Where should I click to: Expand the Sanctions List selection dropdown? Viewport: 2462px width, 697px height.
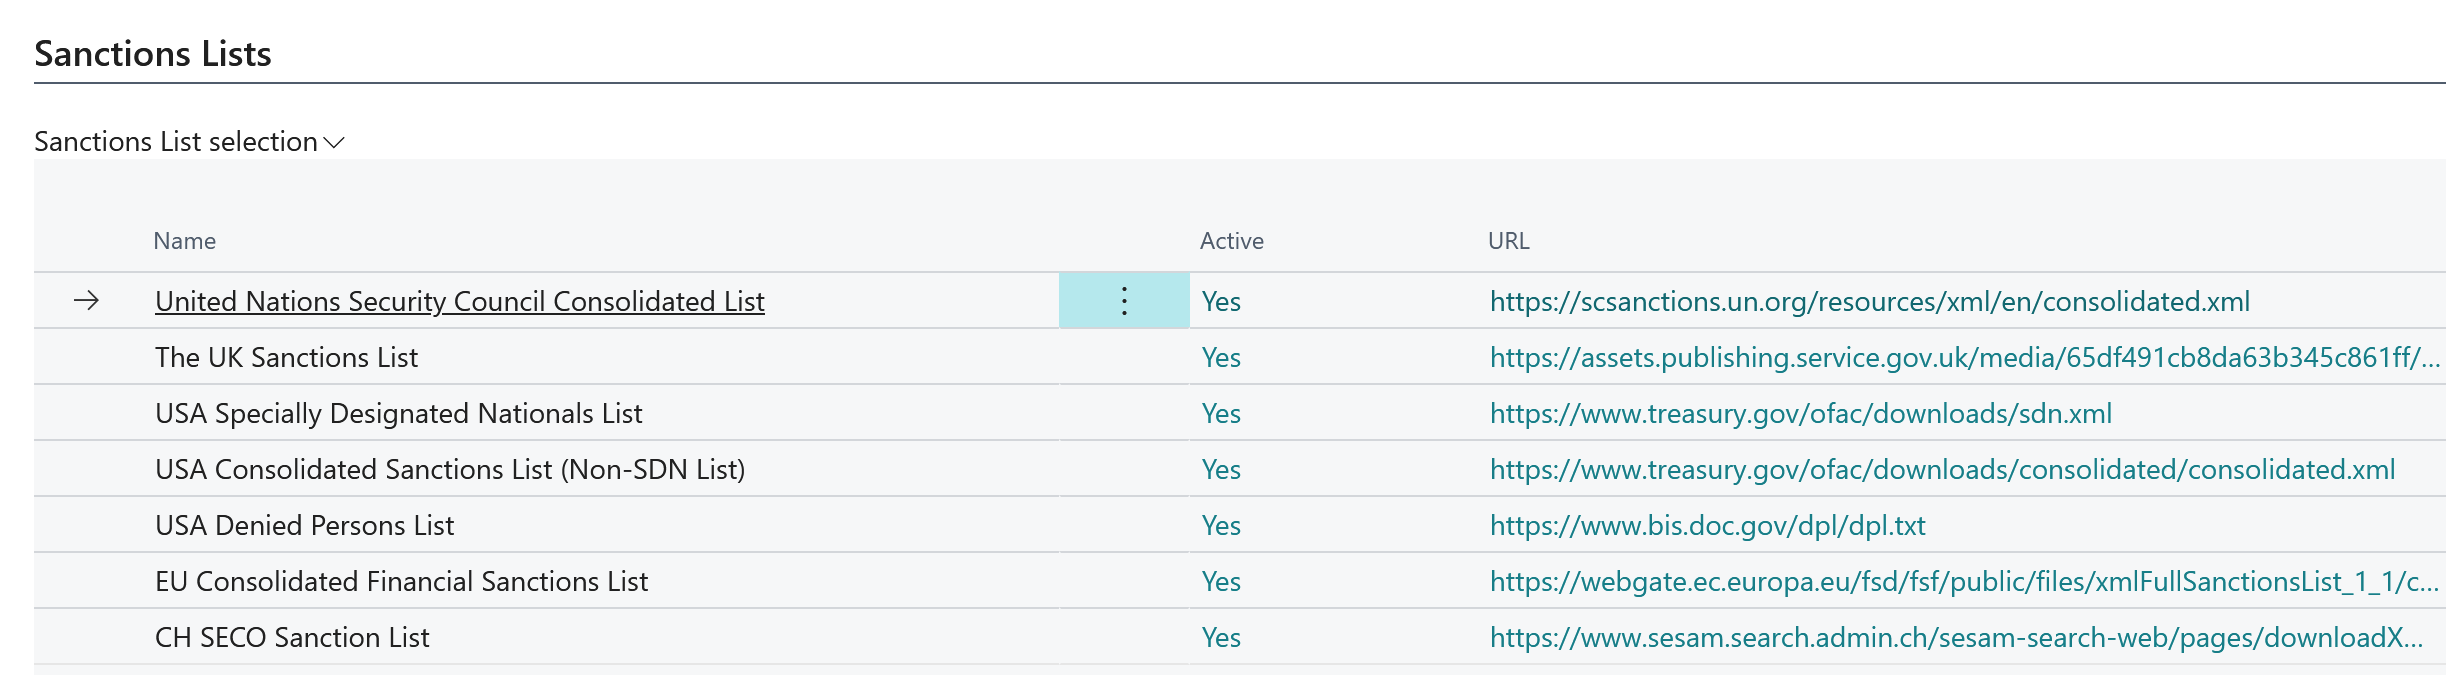189,142
